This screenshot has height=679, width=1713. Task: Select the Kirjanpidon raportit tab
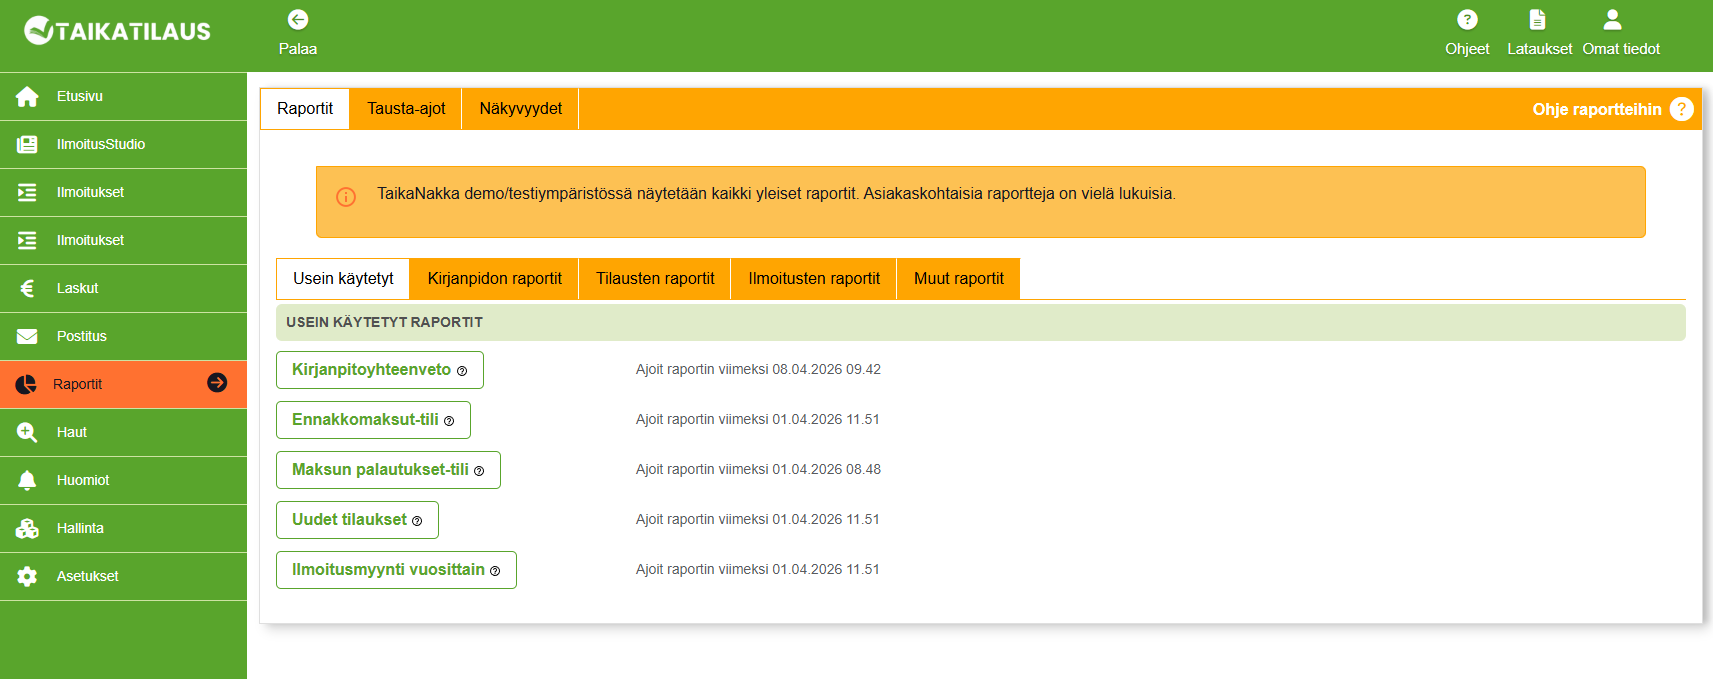pyautogui.click(x=494, y=279)
